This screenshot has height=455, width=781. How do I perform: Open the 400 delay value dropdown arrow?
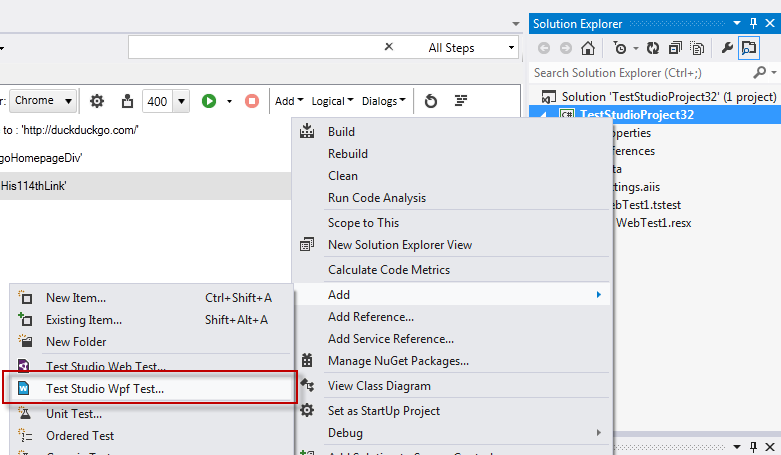(181, 102)
